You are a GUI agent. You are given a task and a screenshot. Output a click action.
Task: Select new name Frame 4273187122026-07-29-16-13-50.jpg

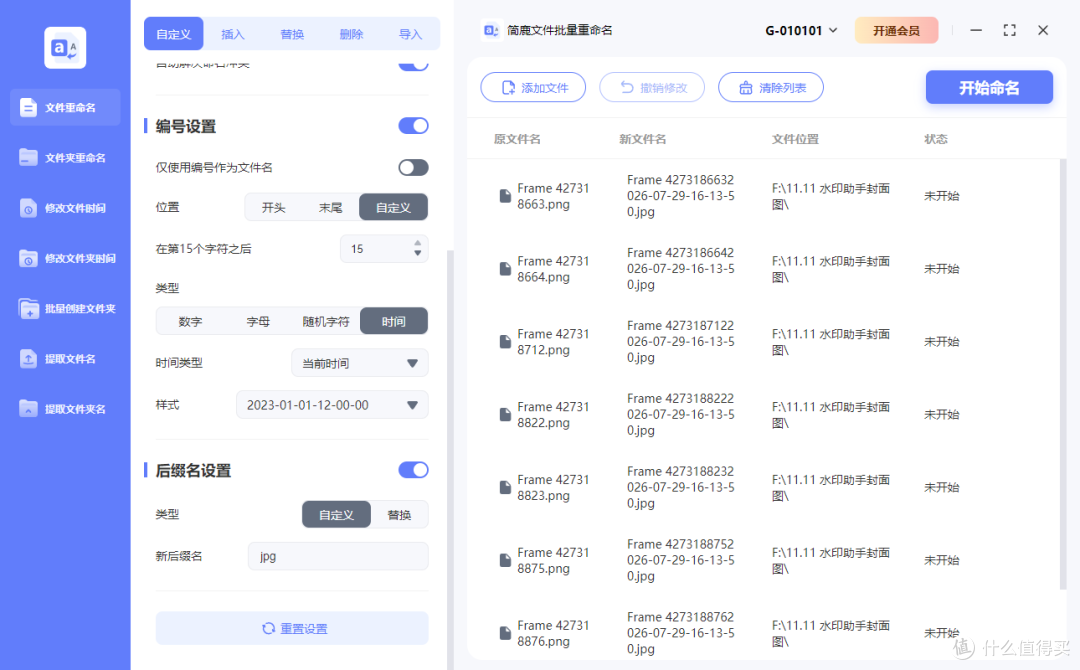[681, 342]
